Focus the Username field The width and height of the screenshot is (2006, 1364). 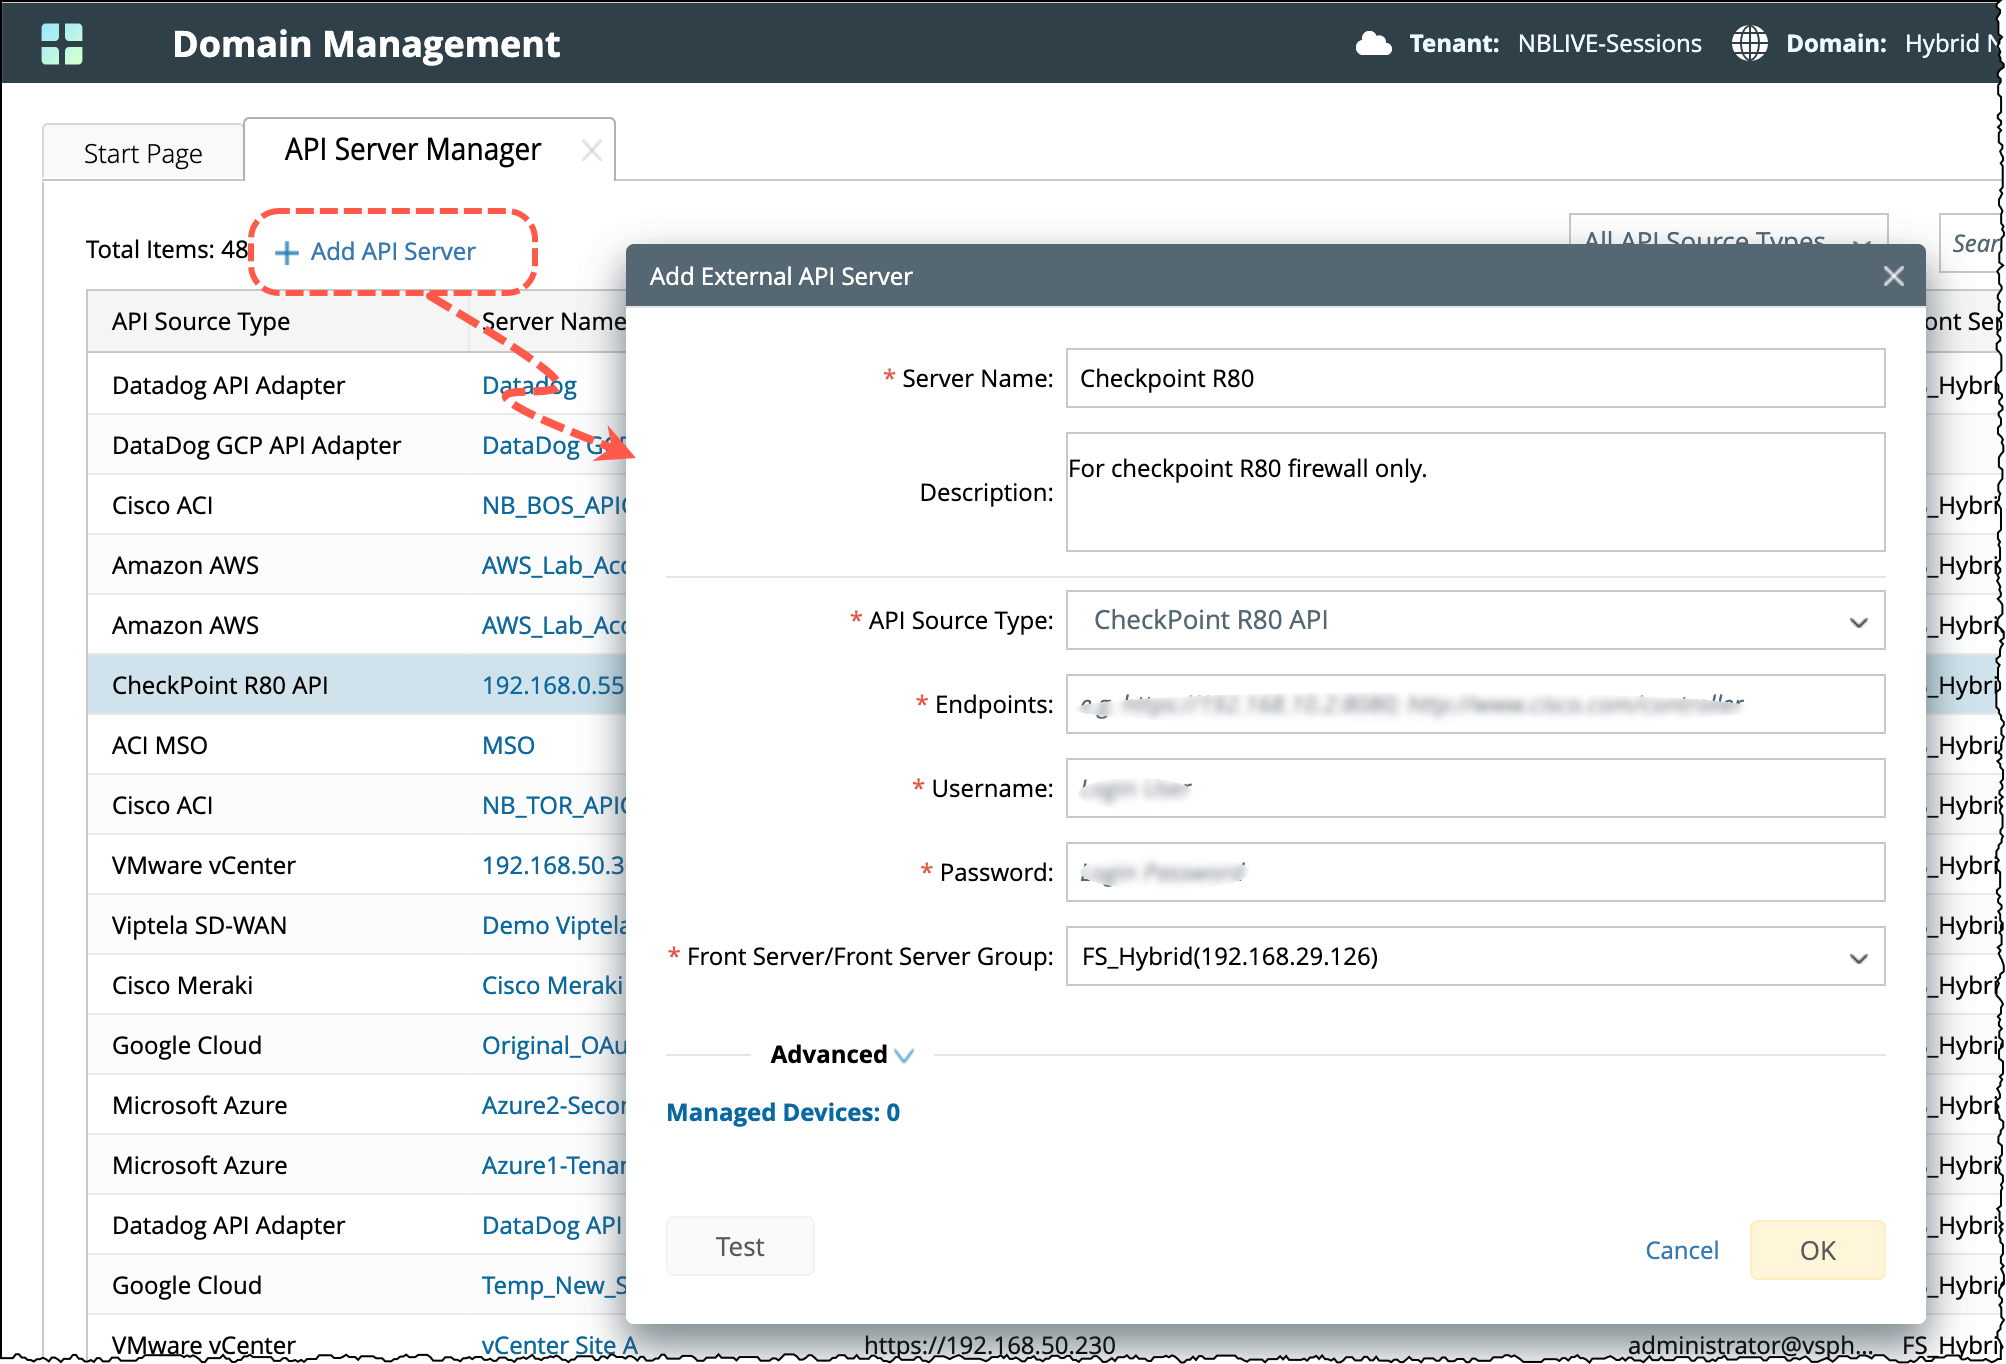click(1475, 789)
